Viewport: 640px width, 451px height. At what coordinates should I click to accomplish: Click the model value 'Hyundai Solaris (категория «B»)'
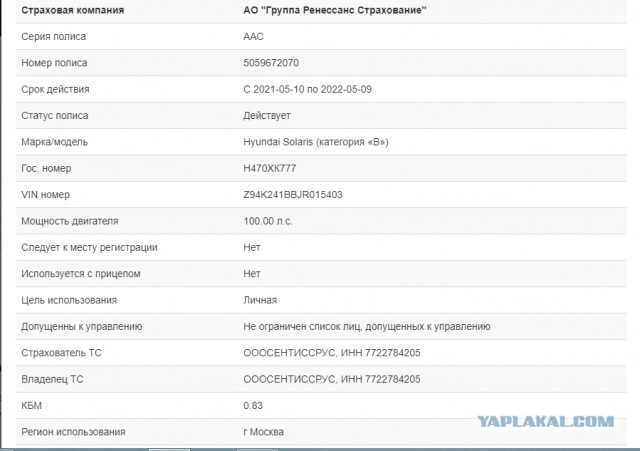[316, 142]
